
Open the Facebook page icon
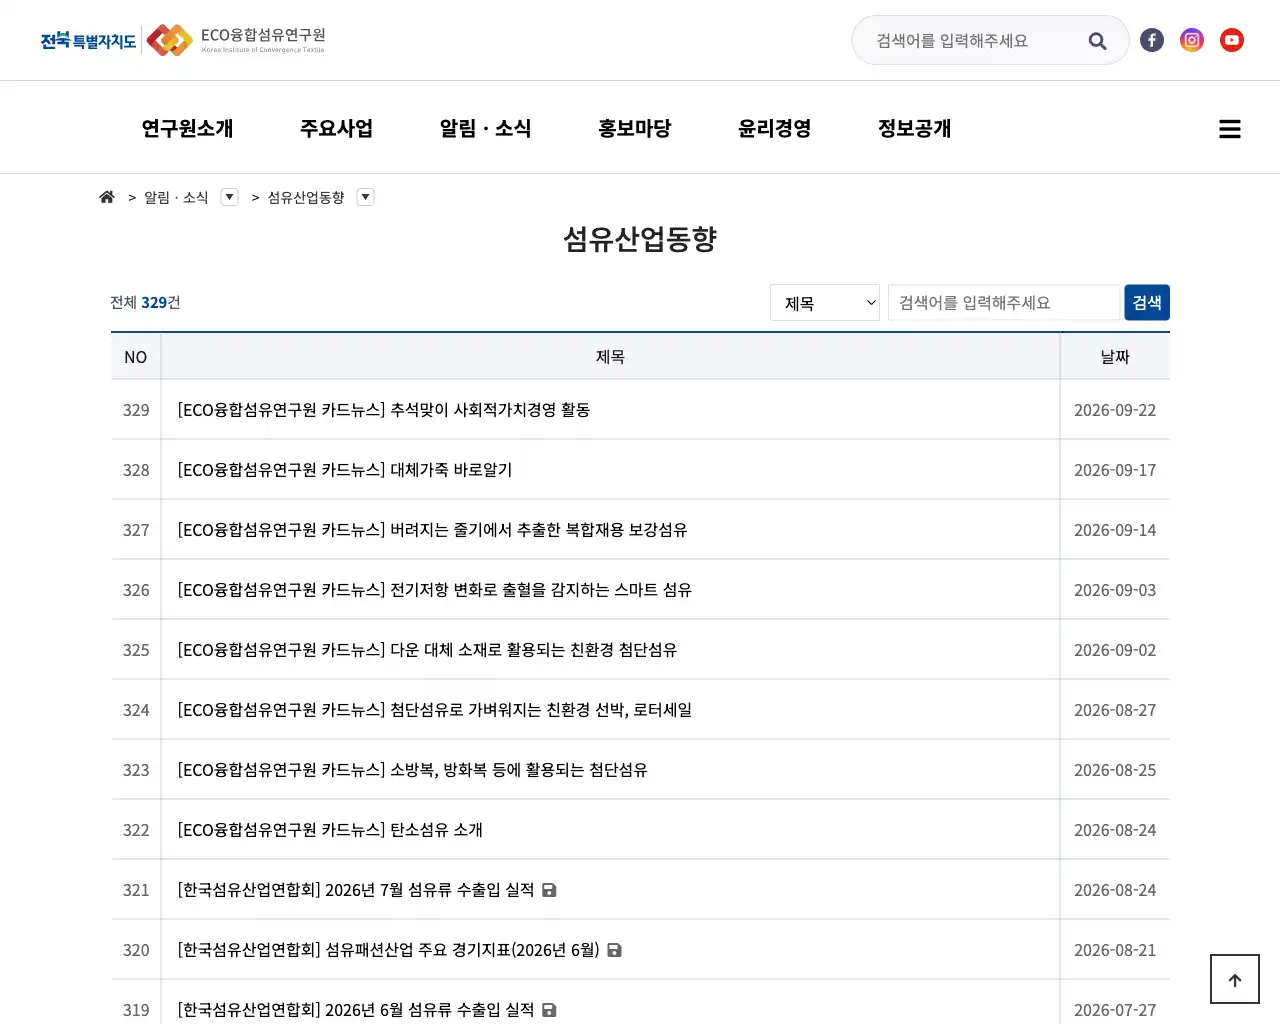pyautogui.click(x=1152, y=40)
